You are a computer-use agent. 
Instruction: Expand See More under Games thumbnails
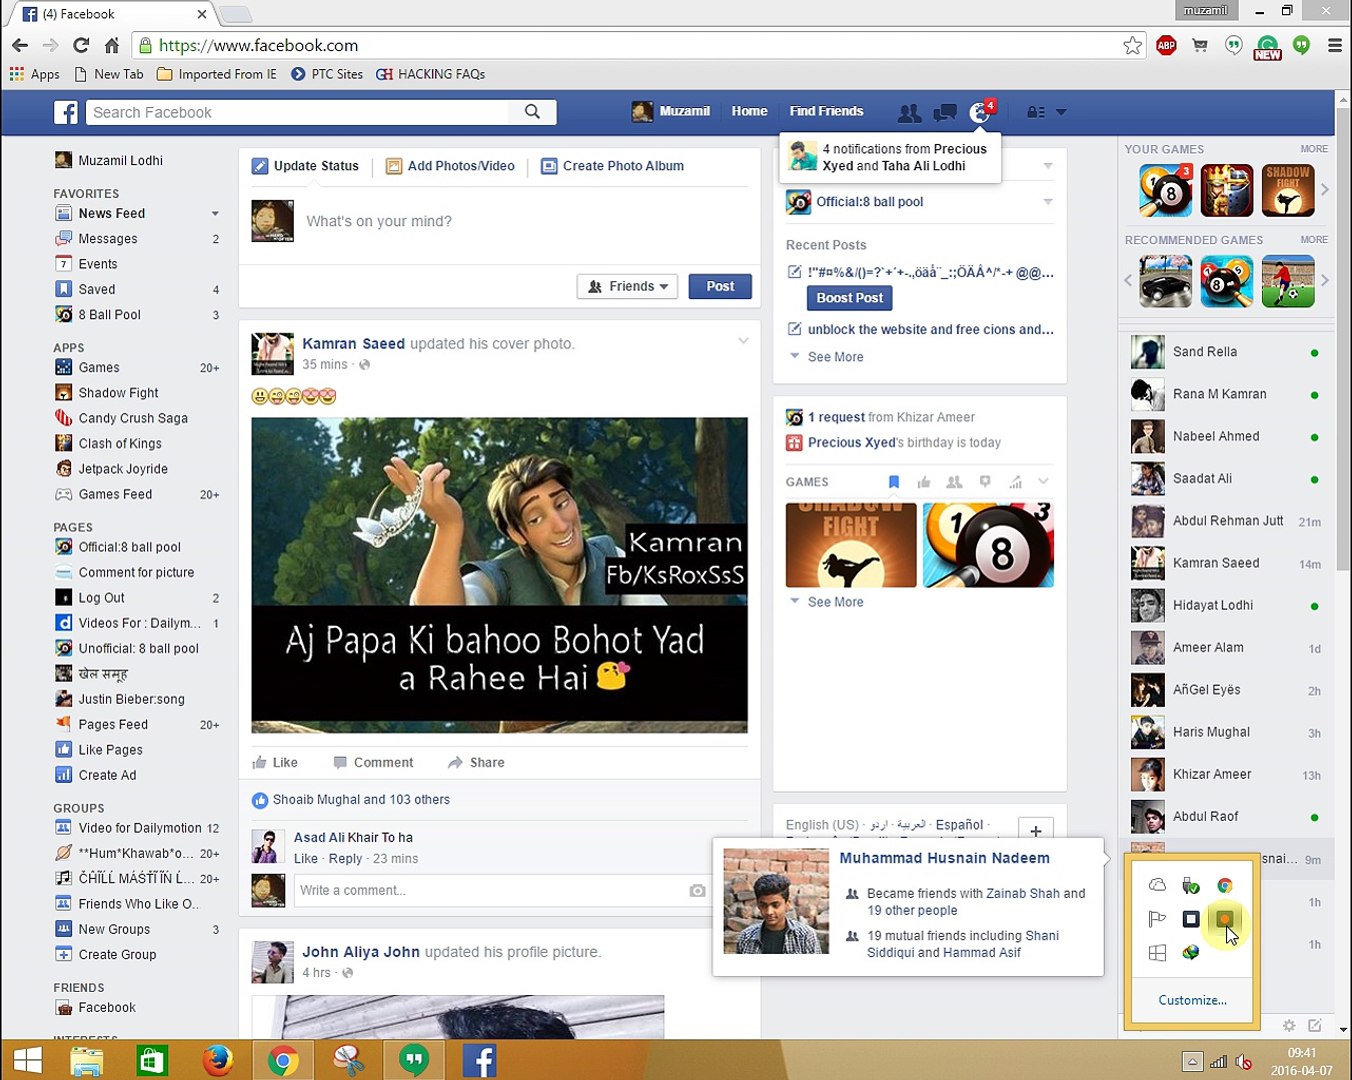tap(835, 602)
